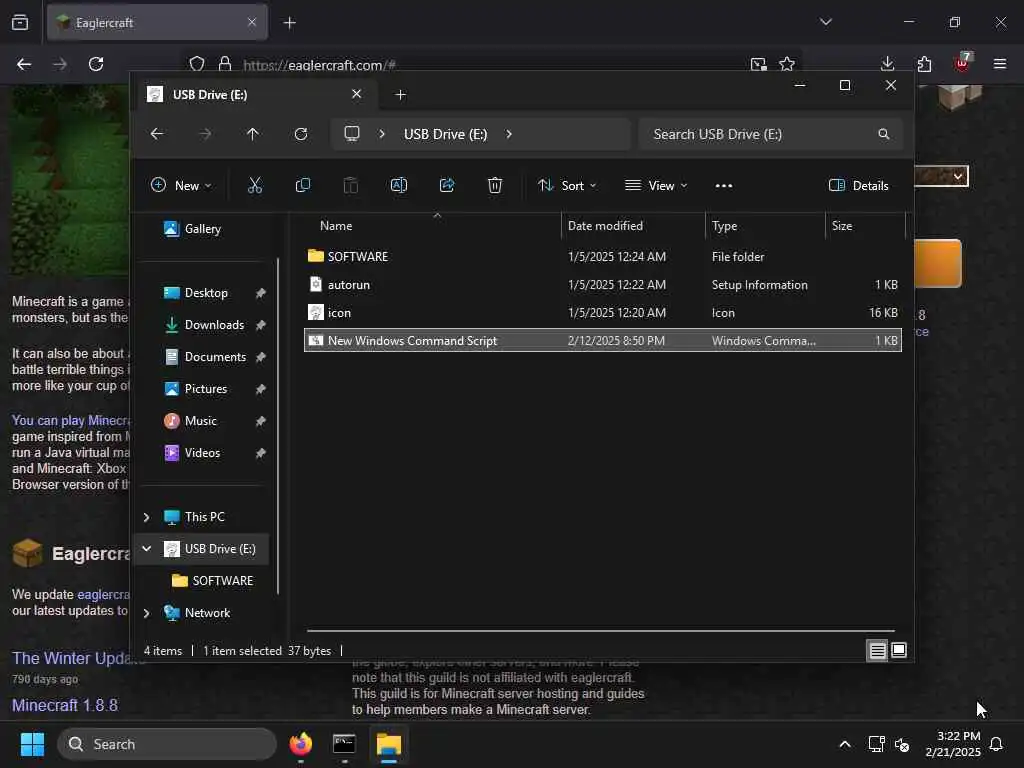Expand the This PC tree node

tap(146, 517)
